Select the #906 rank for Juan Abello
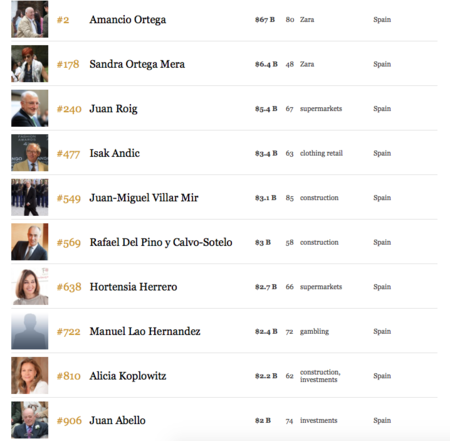Screen dimensions: 450x441 pos(69,421)
